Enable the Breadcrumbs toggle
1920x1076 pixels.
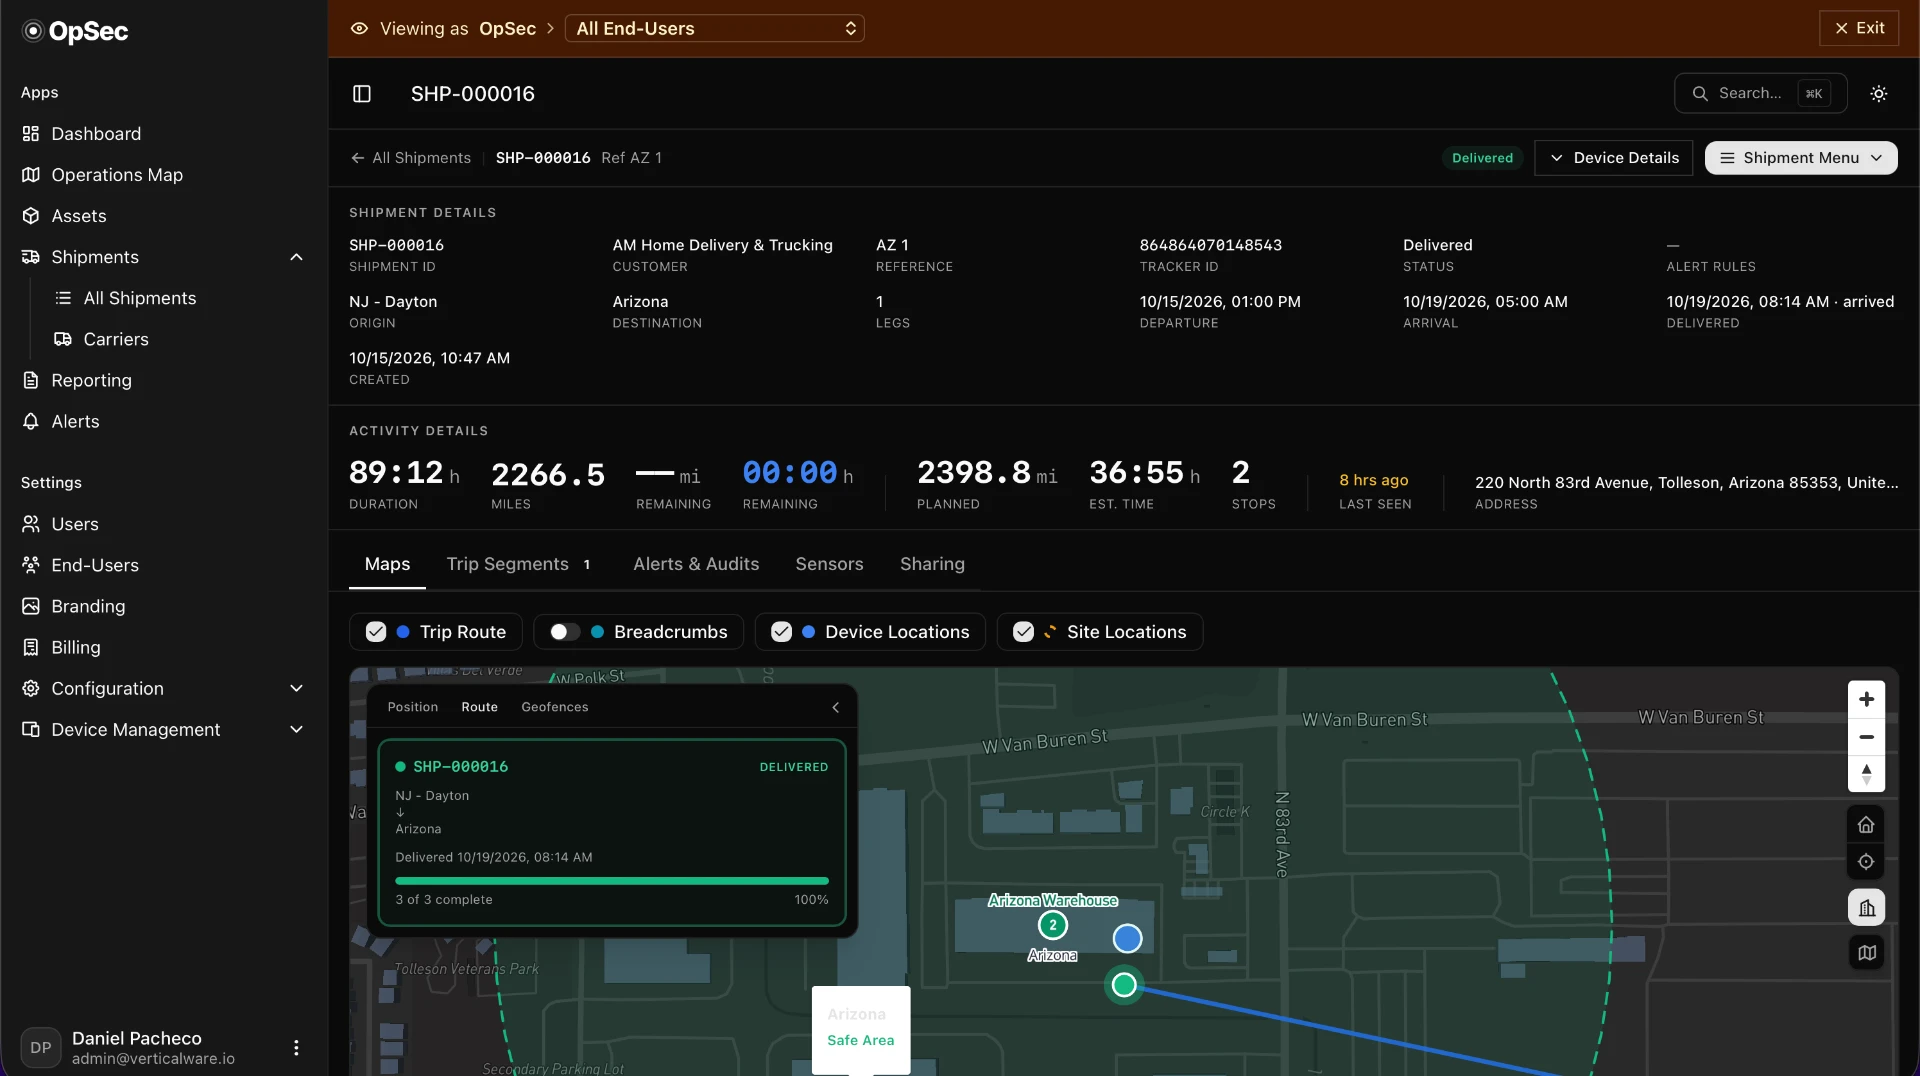click(x=565, y=632)
